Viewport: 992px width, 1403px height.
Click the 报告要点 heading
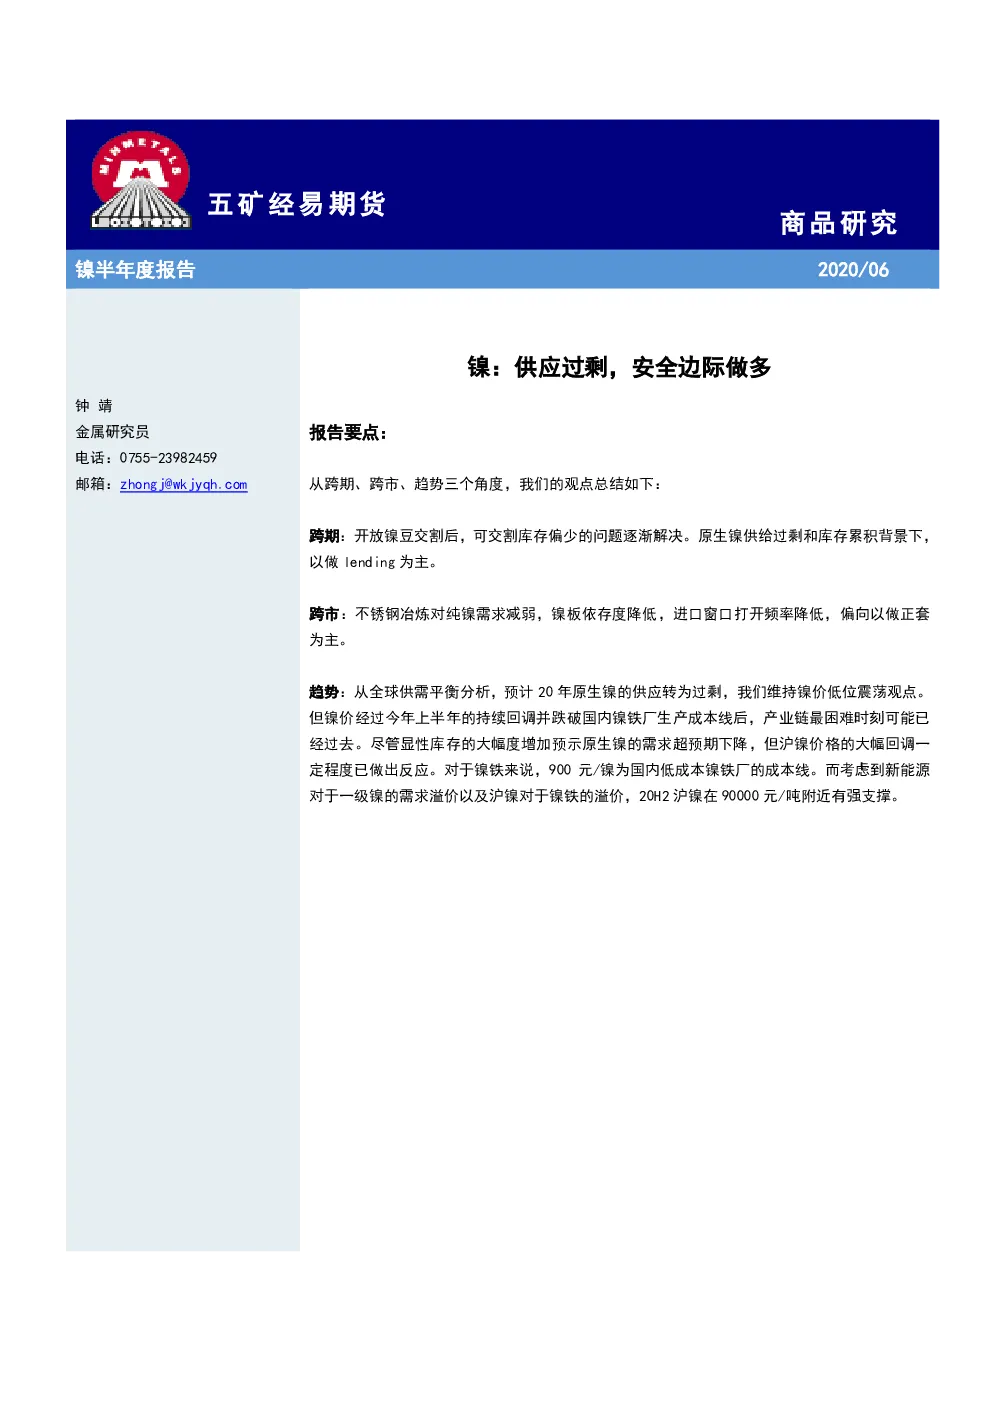(348, 433)
